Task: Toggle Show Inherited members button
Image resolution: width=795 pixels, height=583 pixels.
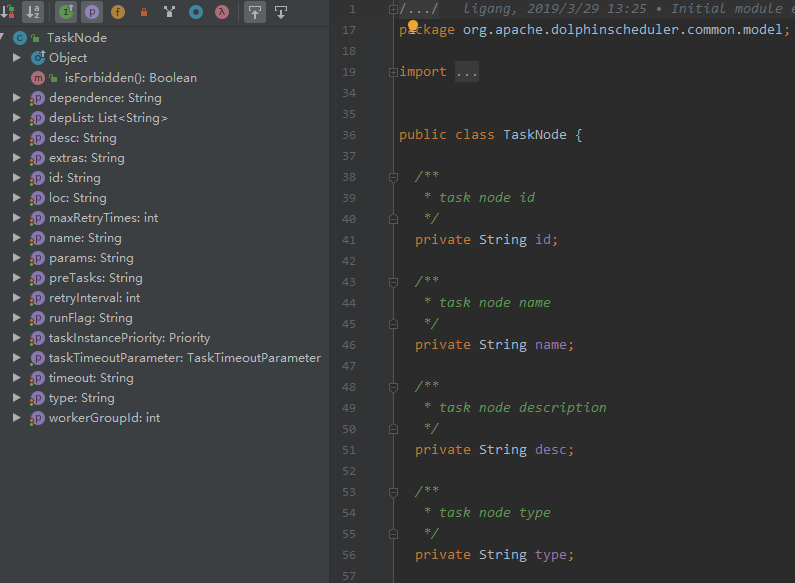Action: (66, 12)
